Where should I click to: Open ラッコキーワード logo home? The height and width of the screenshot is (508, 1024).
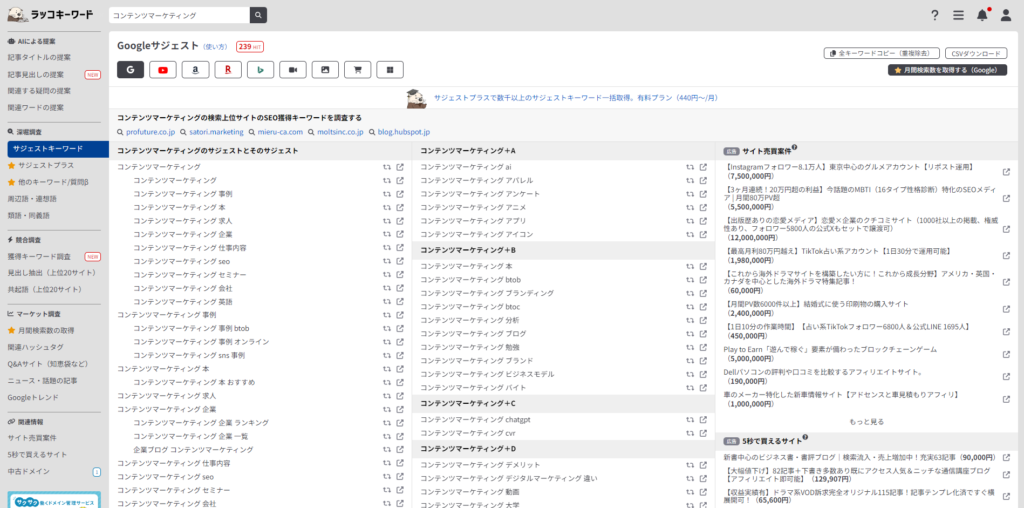point(50,14)
